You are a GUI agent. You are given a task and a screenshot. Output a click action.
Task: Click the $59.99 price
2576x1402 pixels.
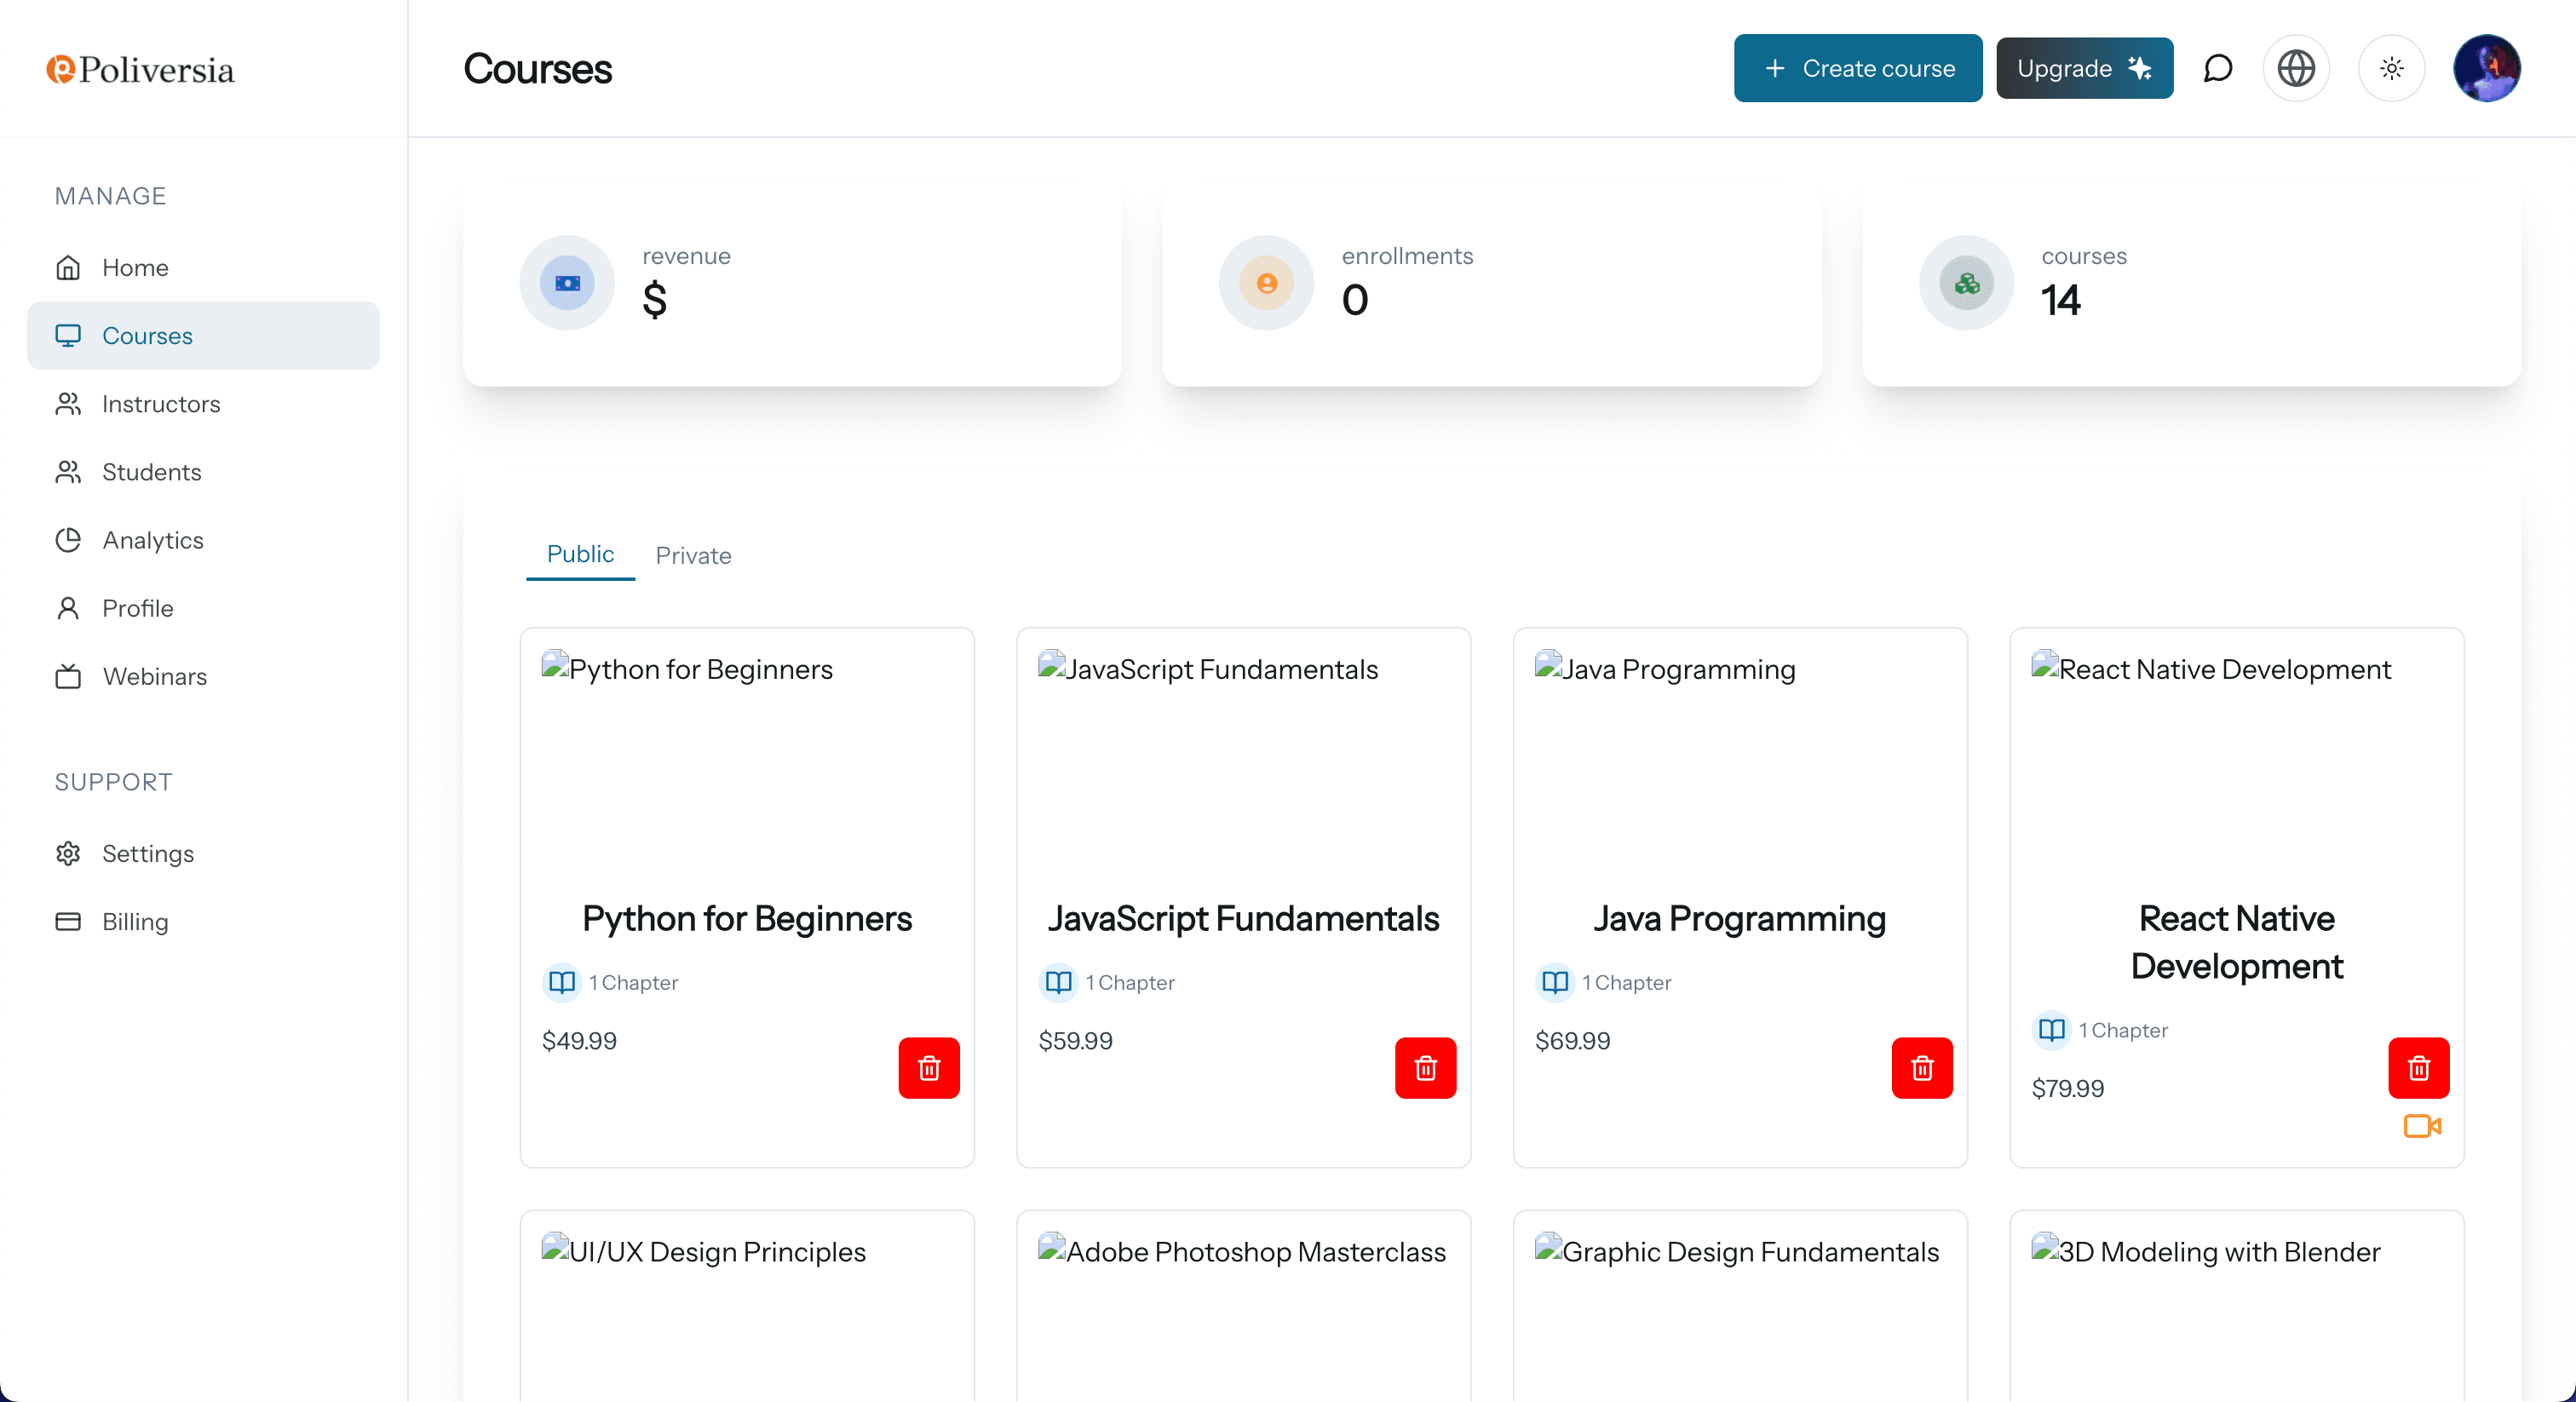tap(1075, 1040)
